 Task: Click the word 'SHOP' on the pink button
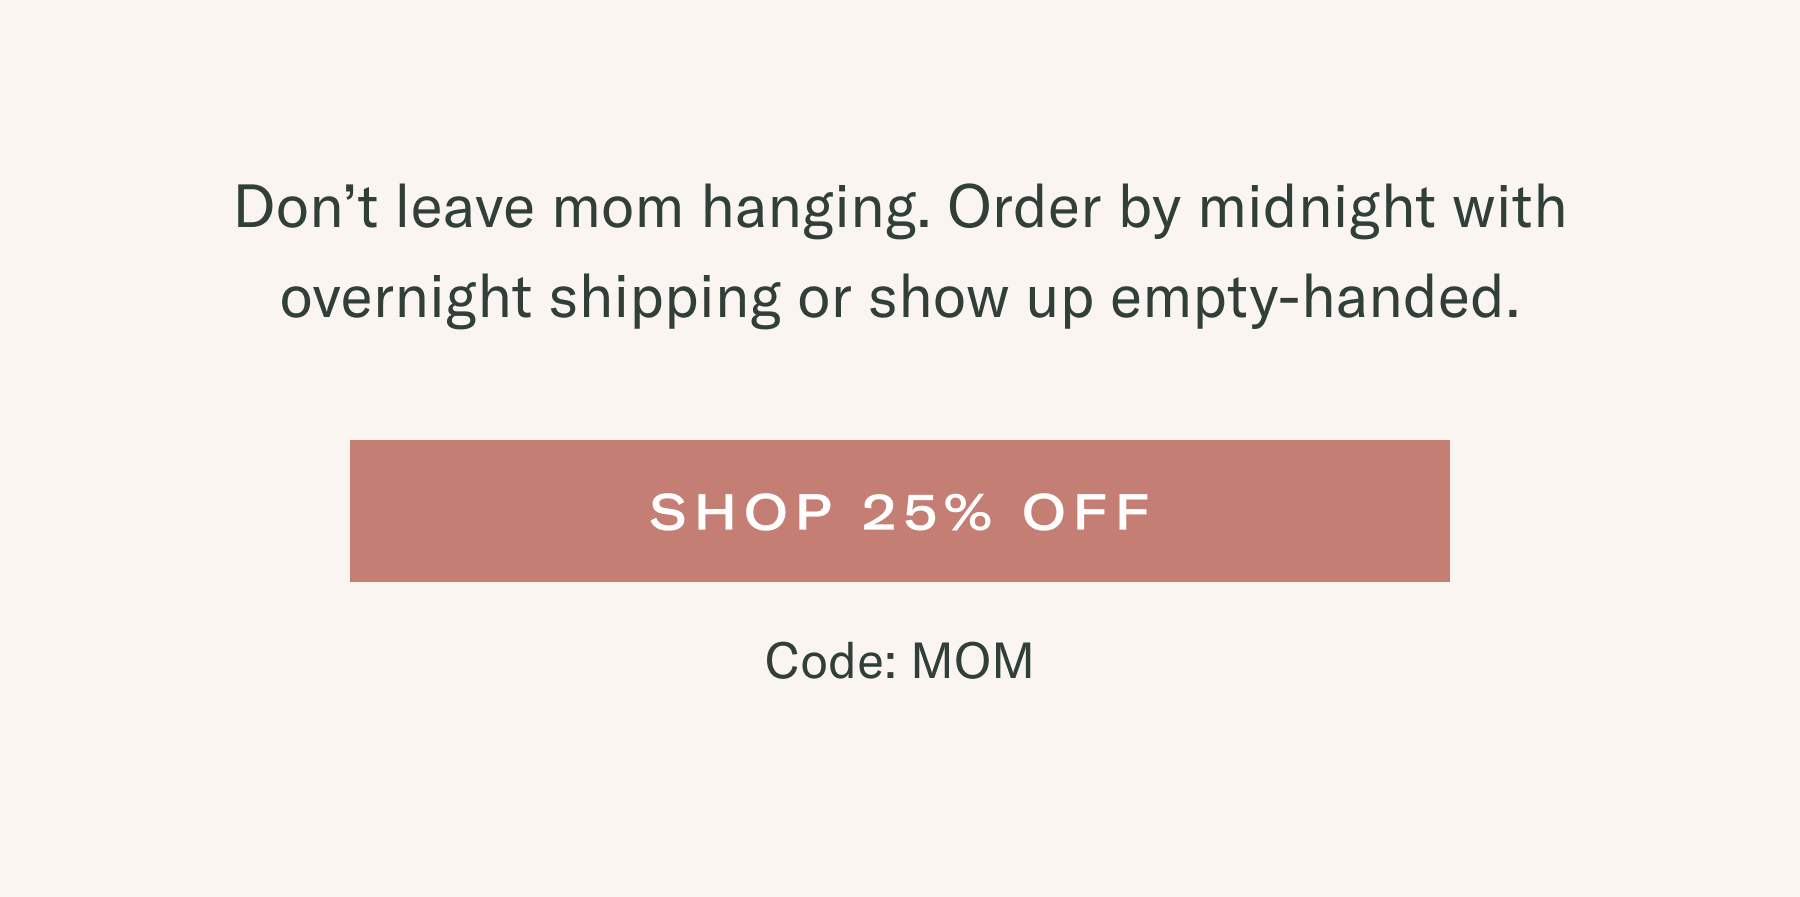click(741, 512)
